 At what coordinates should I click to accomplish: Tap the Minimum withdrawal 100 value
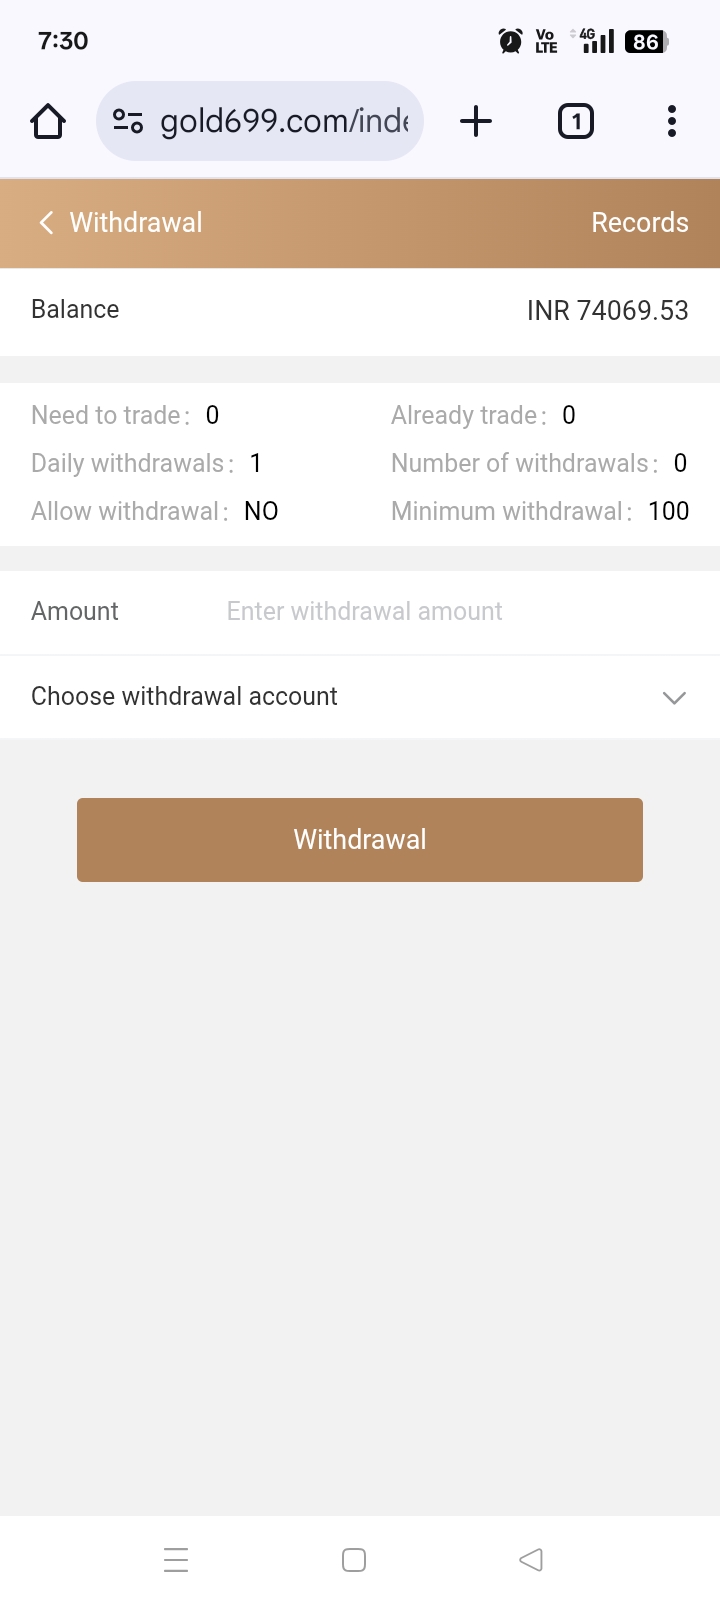coord(668,511)
